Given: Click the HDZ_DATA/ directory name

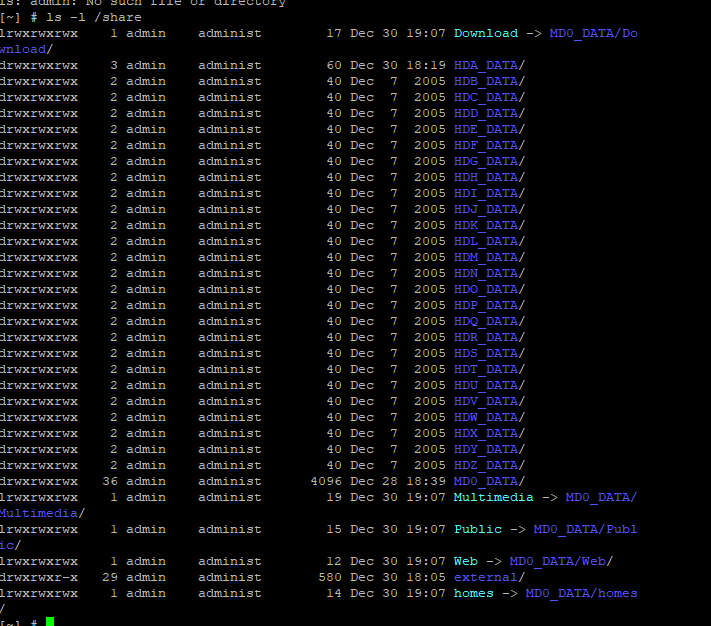Looking at the screenshot, I should [489, 466].
